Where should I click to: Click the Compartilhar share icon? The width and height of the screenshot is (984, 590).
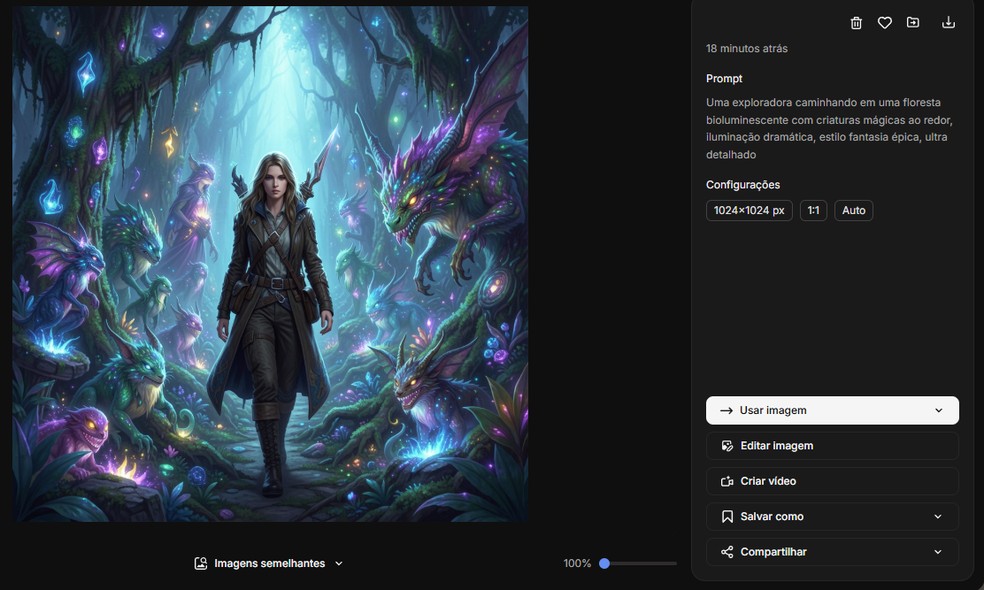tap(727, 552)
